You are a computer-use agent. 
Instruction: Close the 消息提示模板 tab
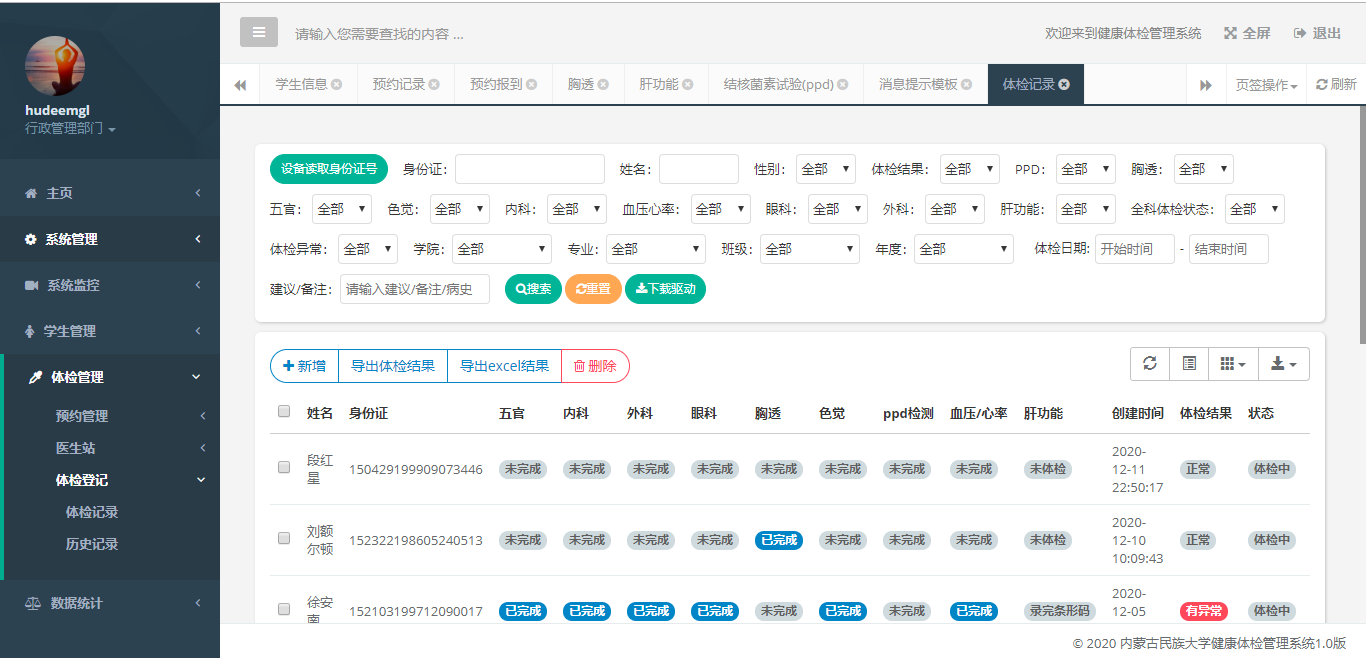point(966,85)
